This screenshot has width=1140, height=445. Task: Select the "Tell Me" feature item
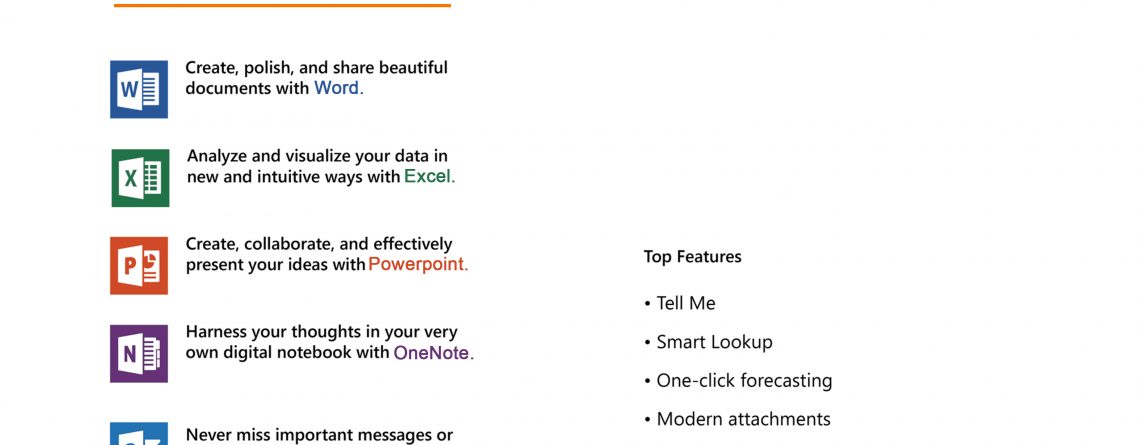click(685, 303)
